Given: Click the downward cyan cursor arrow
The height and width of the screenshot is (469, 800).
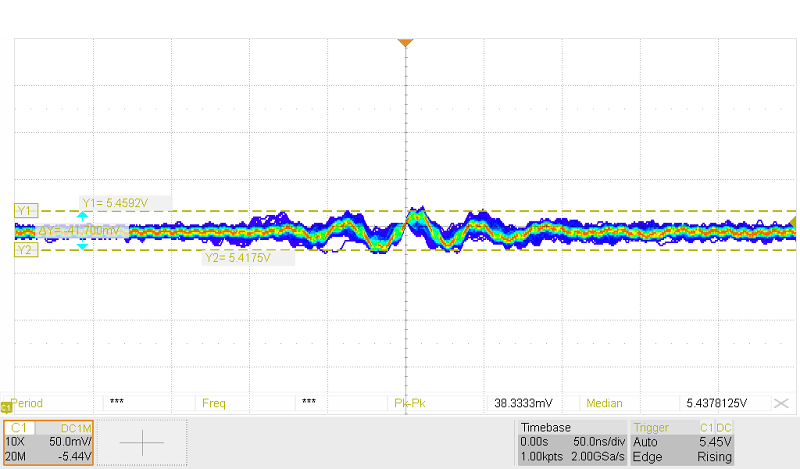Looking at the screenshot, I should point(83,245).
